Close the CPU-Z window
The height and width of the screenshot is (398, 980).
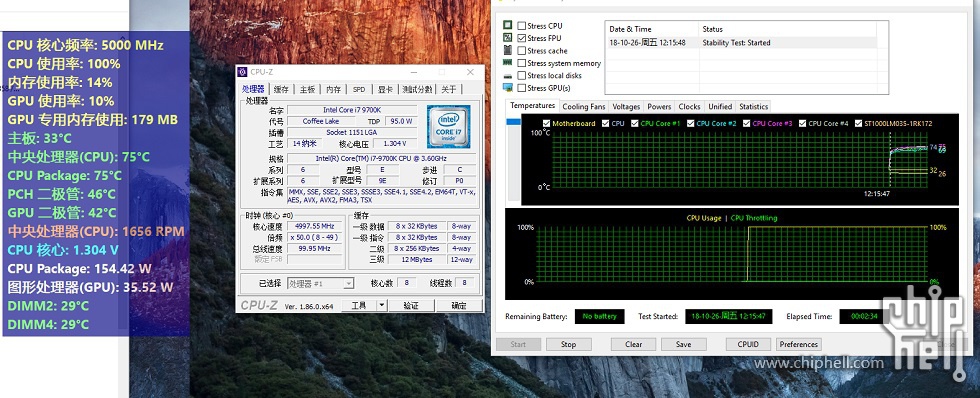coord(471,72)
